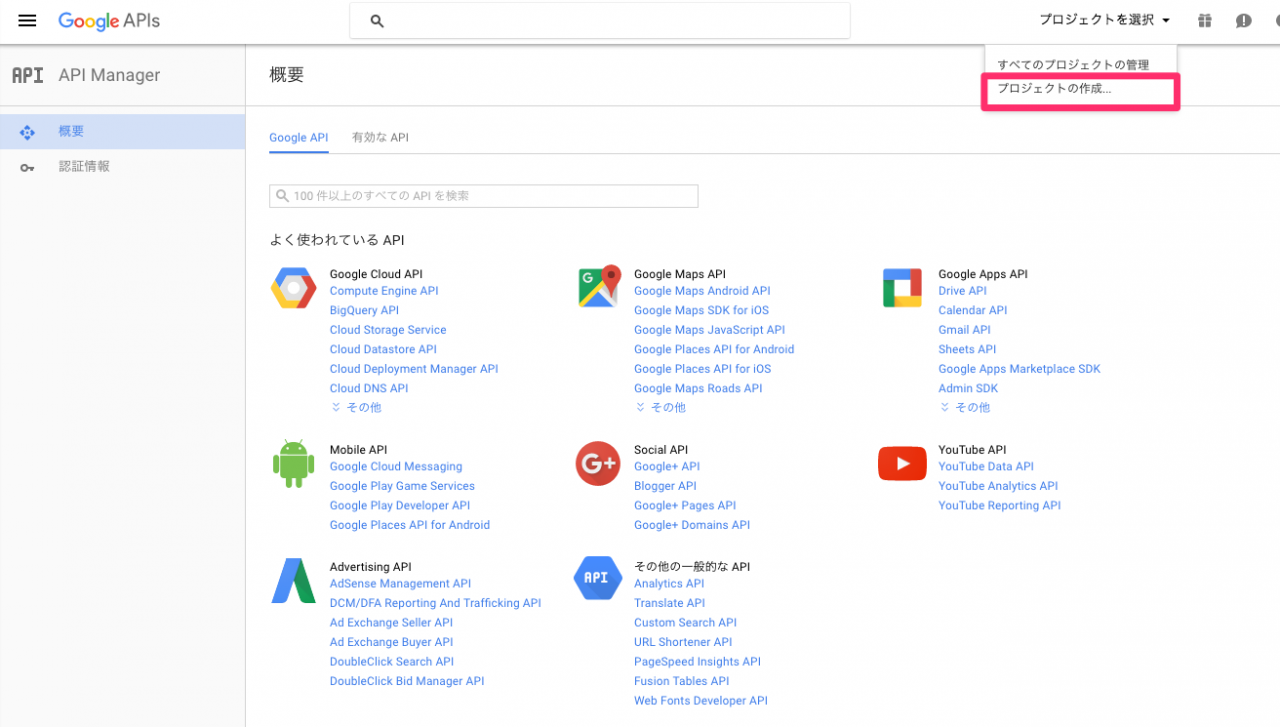Viewport: 1280px width, 727px height.
Task: Open Cloud Storage Service link
Action: tap(388, 330)
